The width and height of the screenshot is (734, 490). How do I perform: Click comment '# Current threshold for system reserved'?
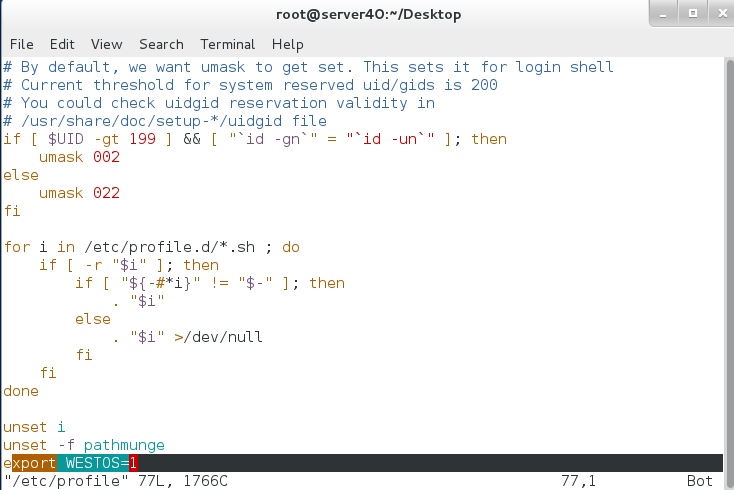[250, 85]
